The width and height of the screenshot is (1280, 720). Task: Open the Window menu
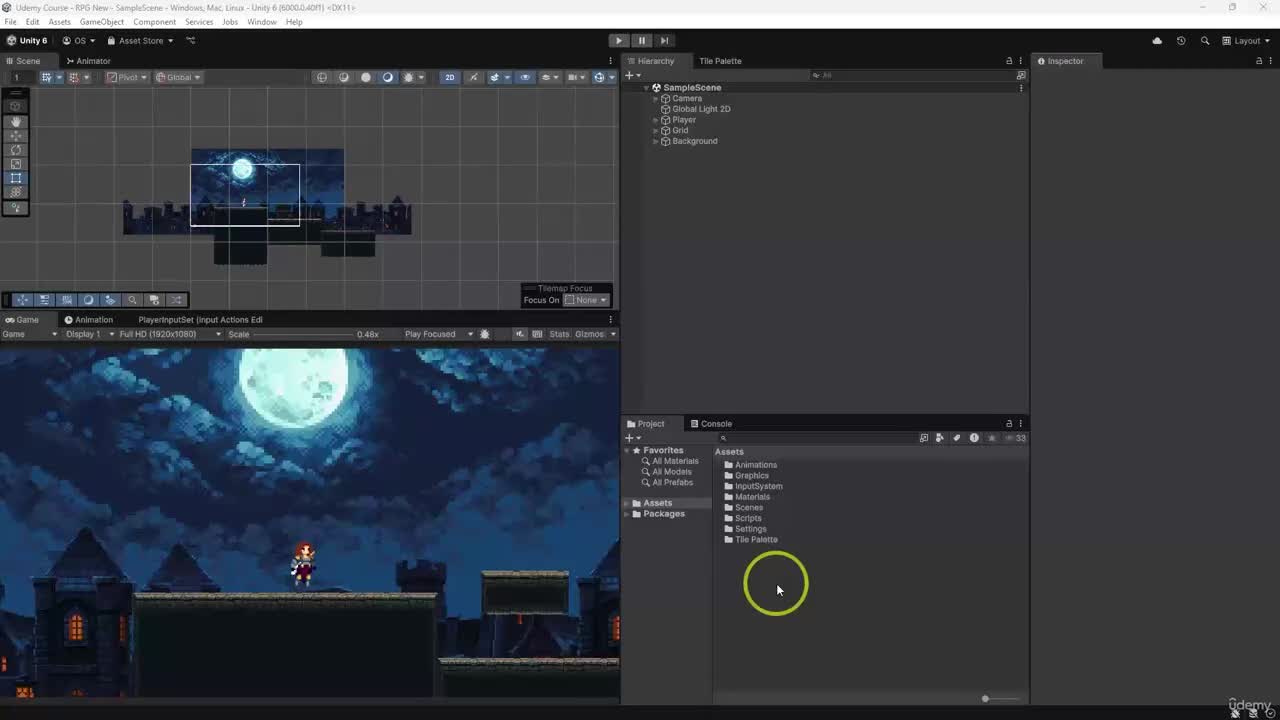[262, 22]
